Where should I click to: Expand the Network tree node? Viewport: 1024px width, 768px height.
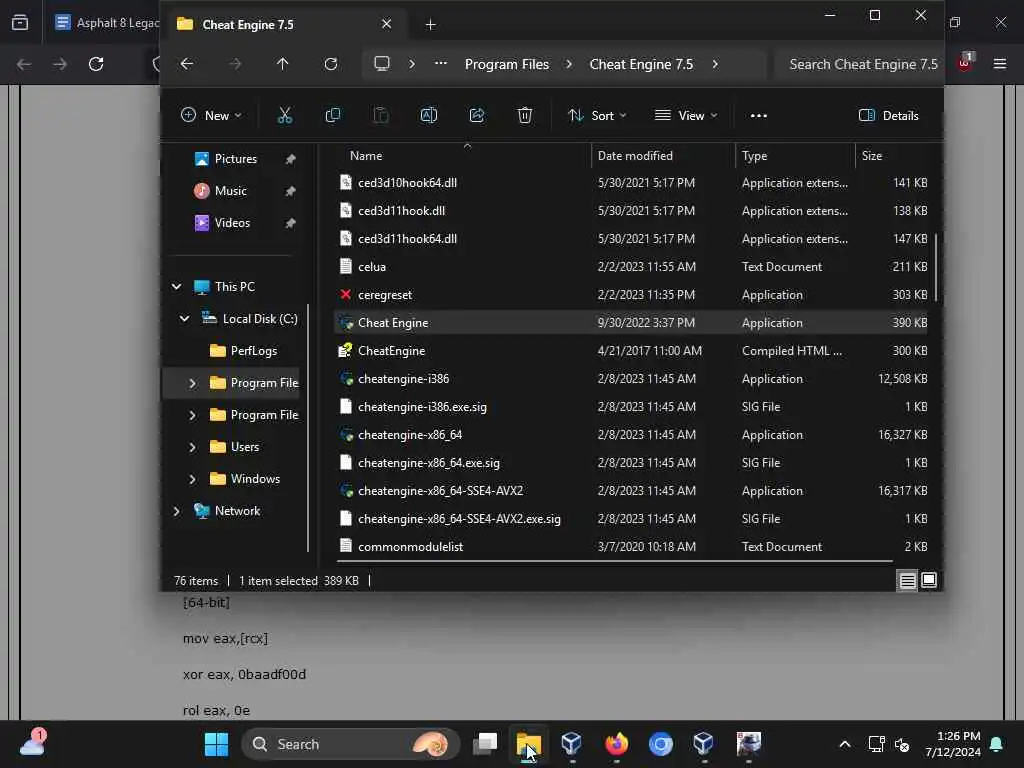point(176,511)
